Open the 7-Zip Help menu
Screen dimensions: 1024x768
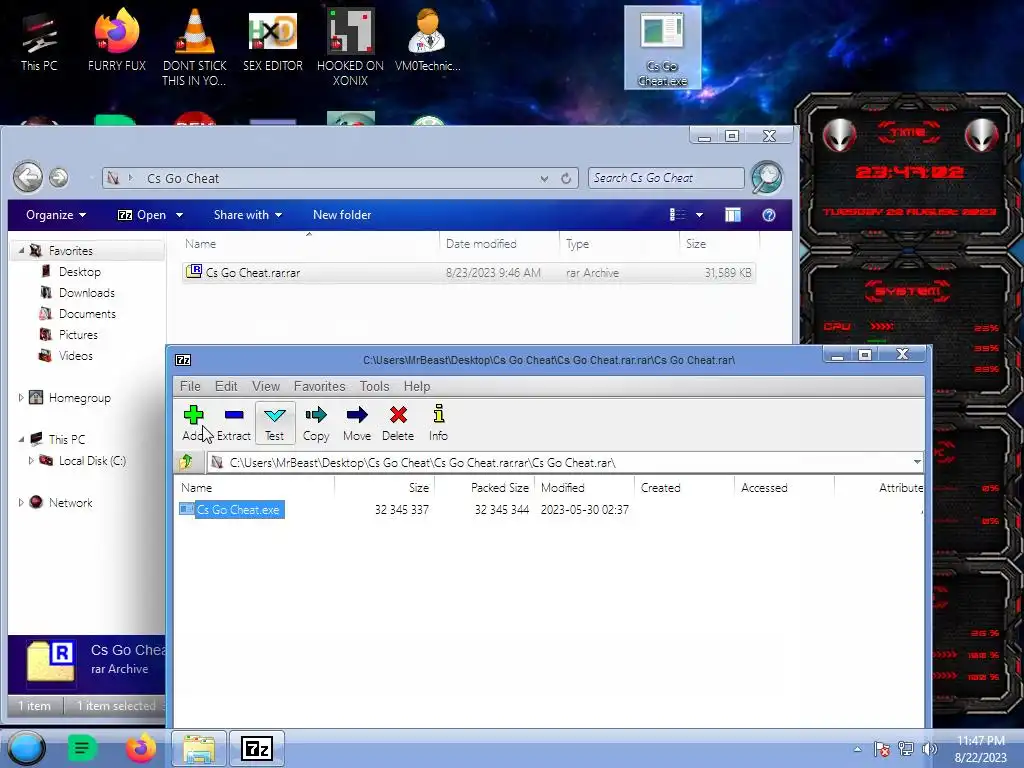point(417,386)
